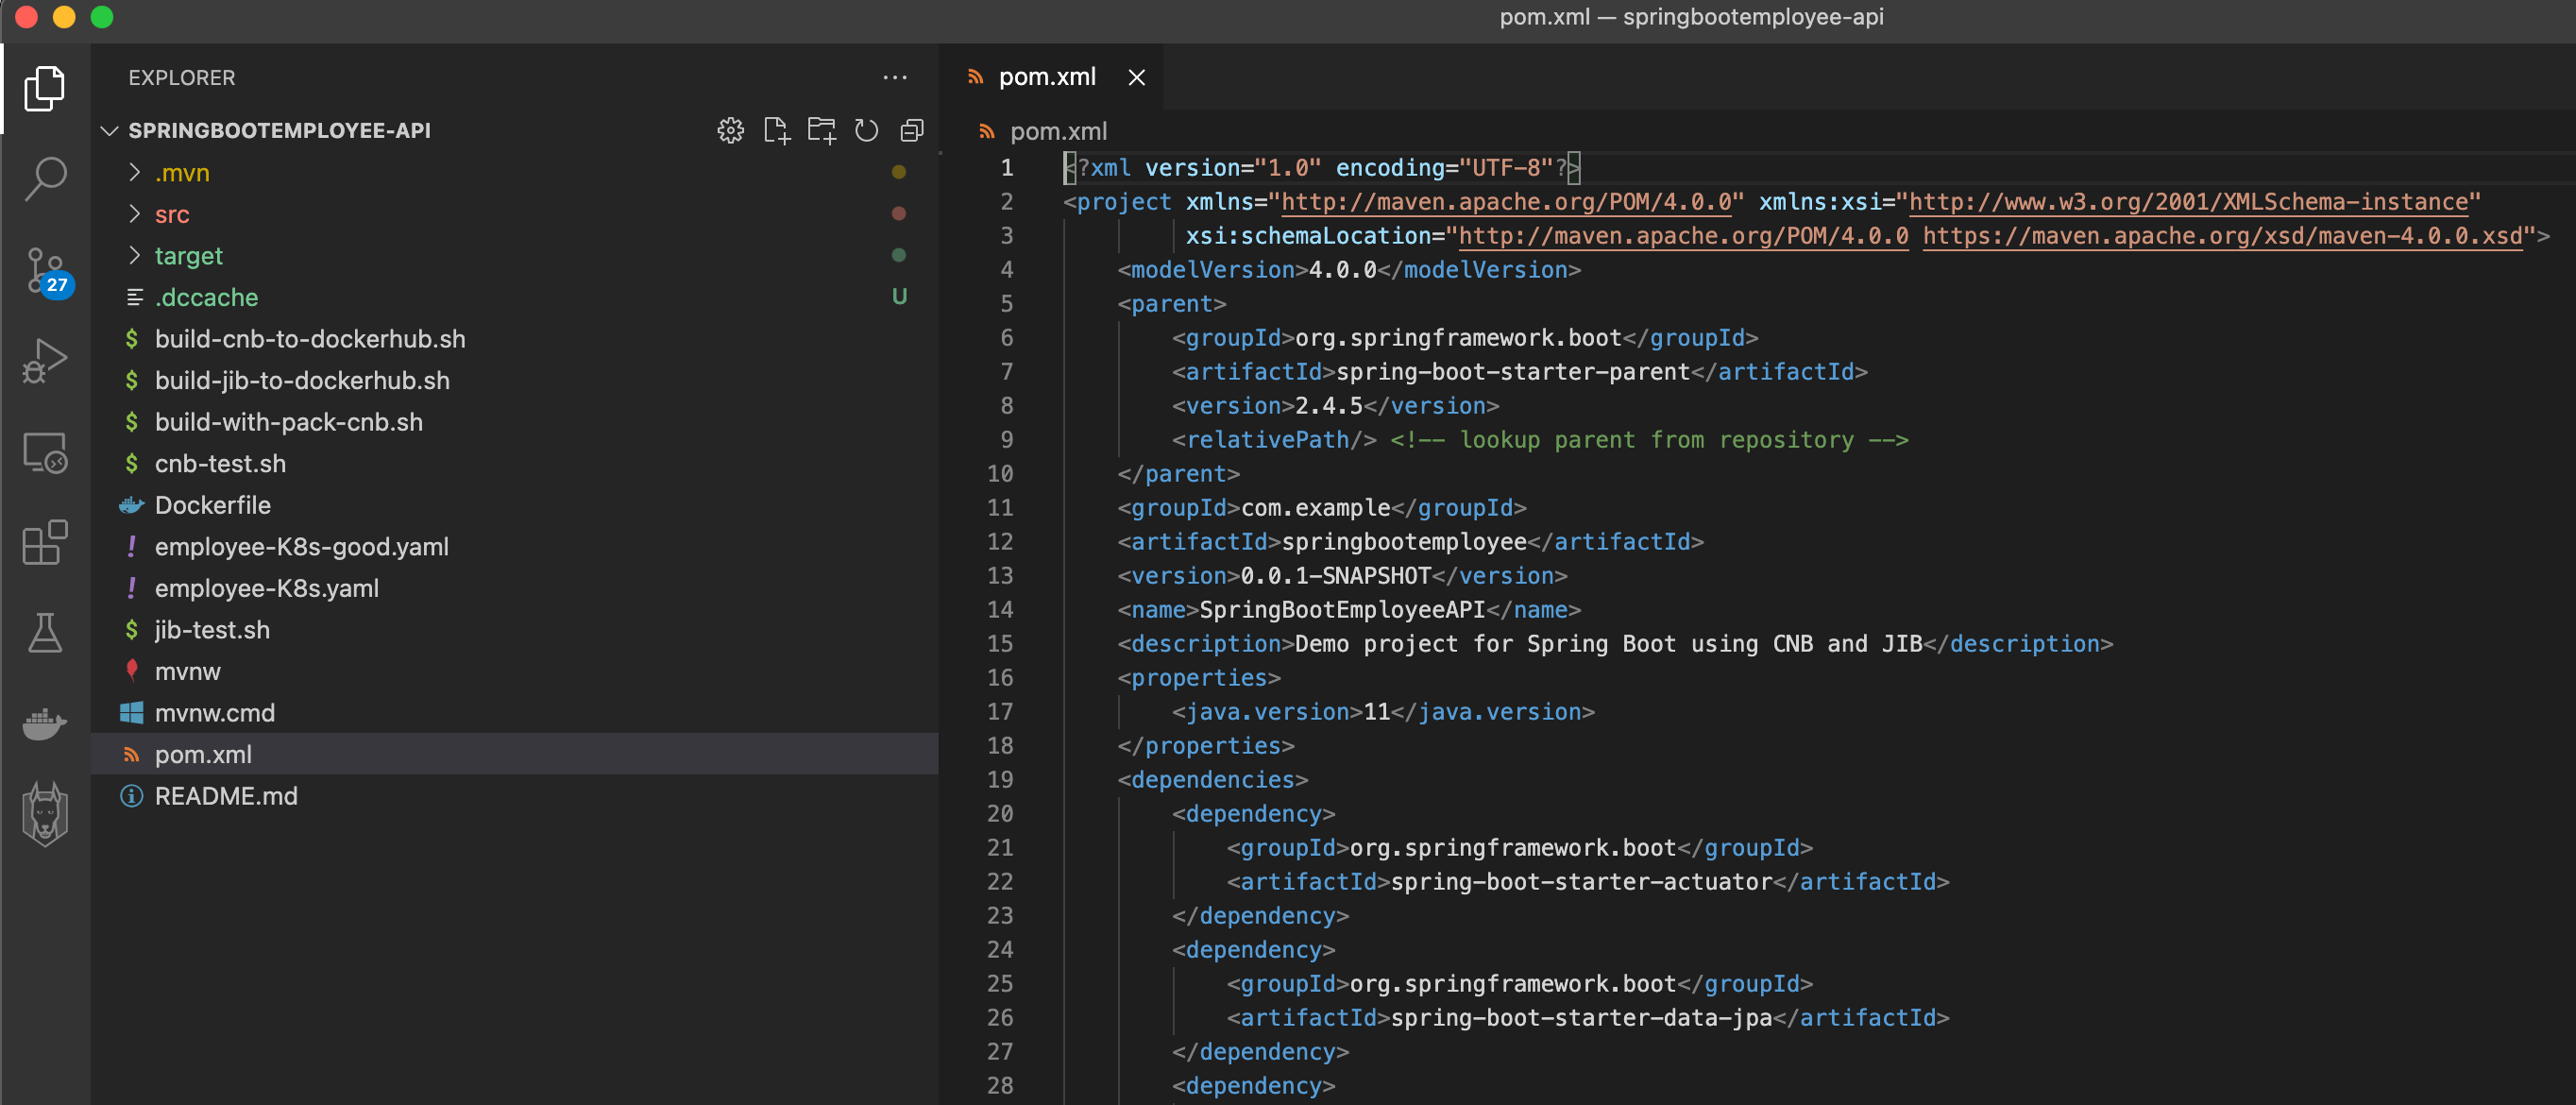Open the .dccache file

pos(514,297)
